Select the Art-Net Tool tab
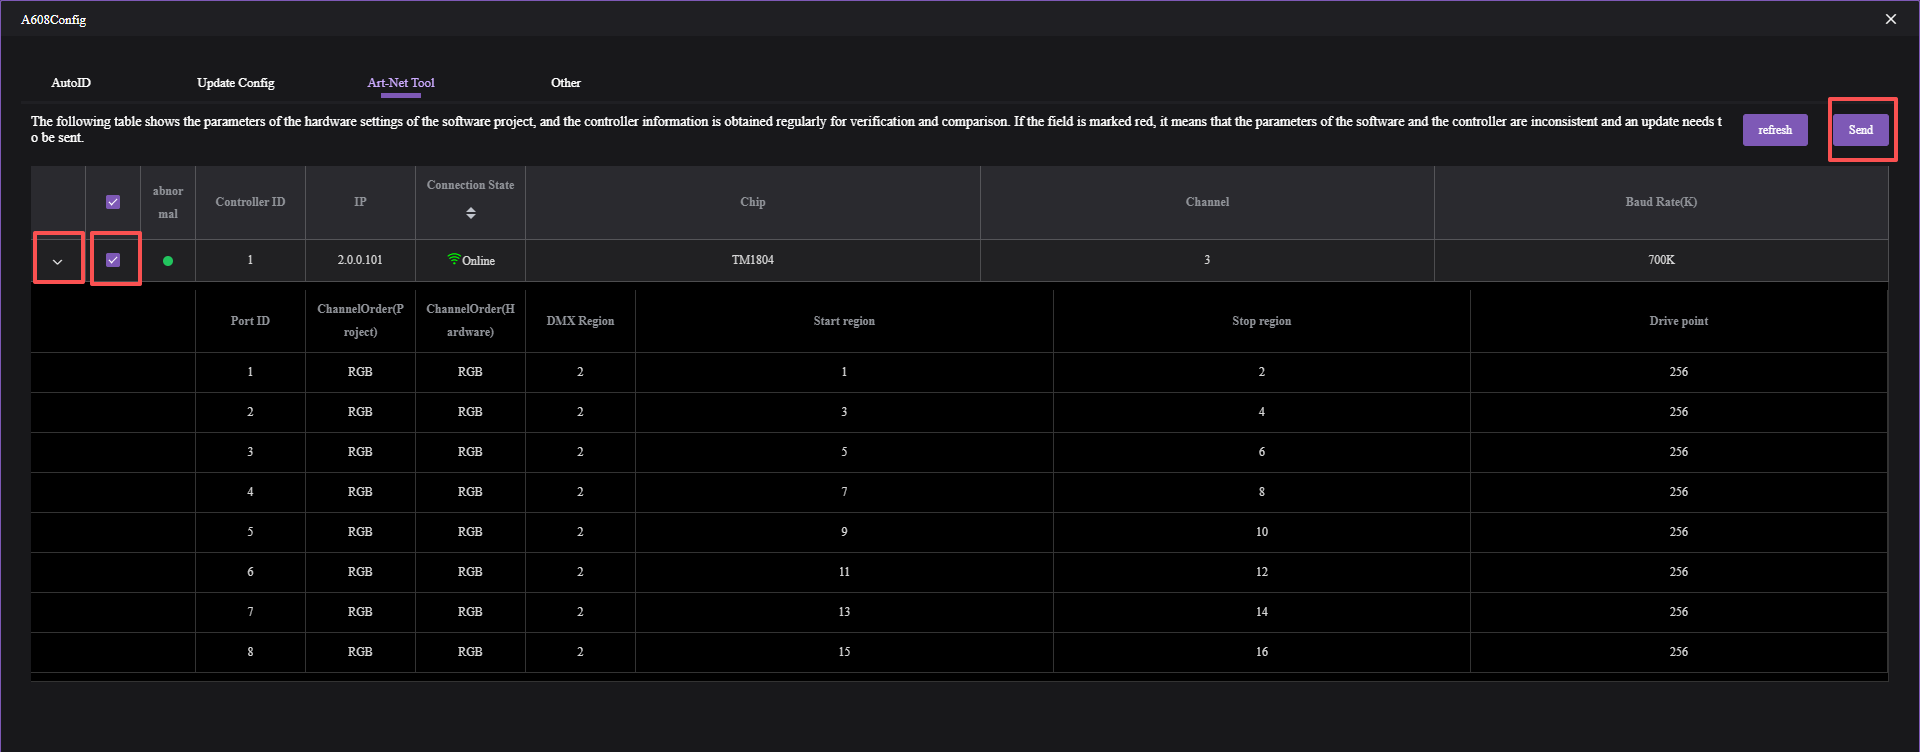This screenshot has height=752, width=1920. pos(401,83)
